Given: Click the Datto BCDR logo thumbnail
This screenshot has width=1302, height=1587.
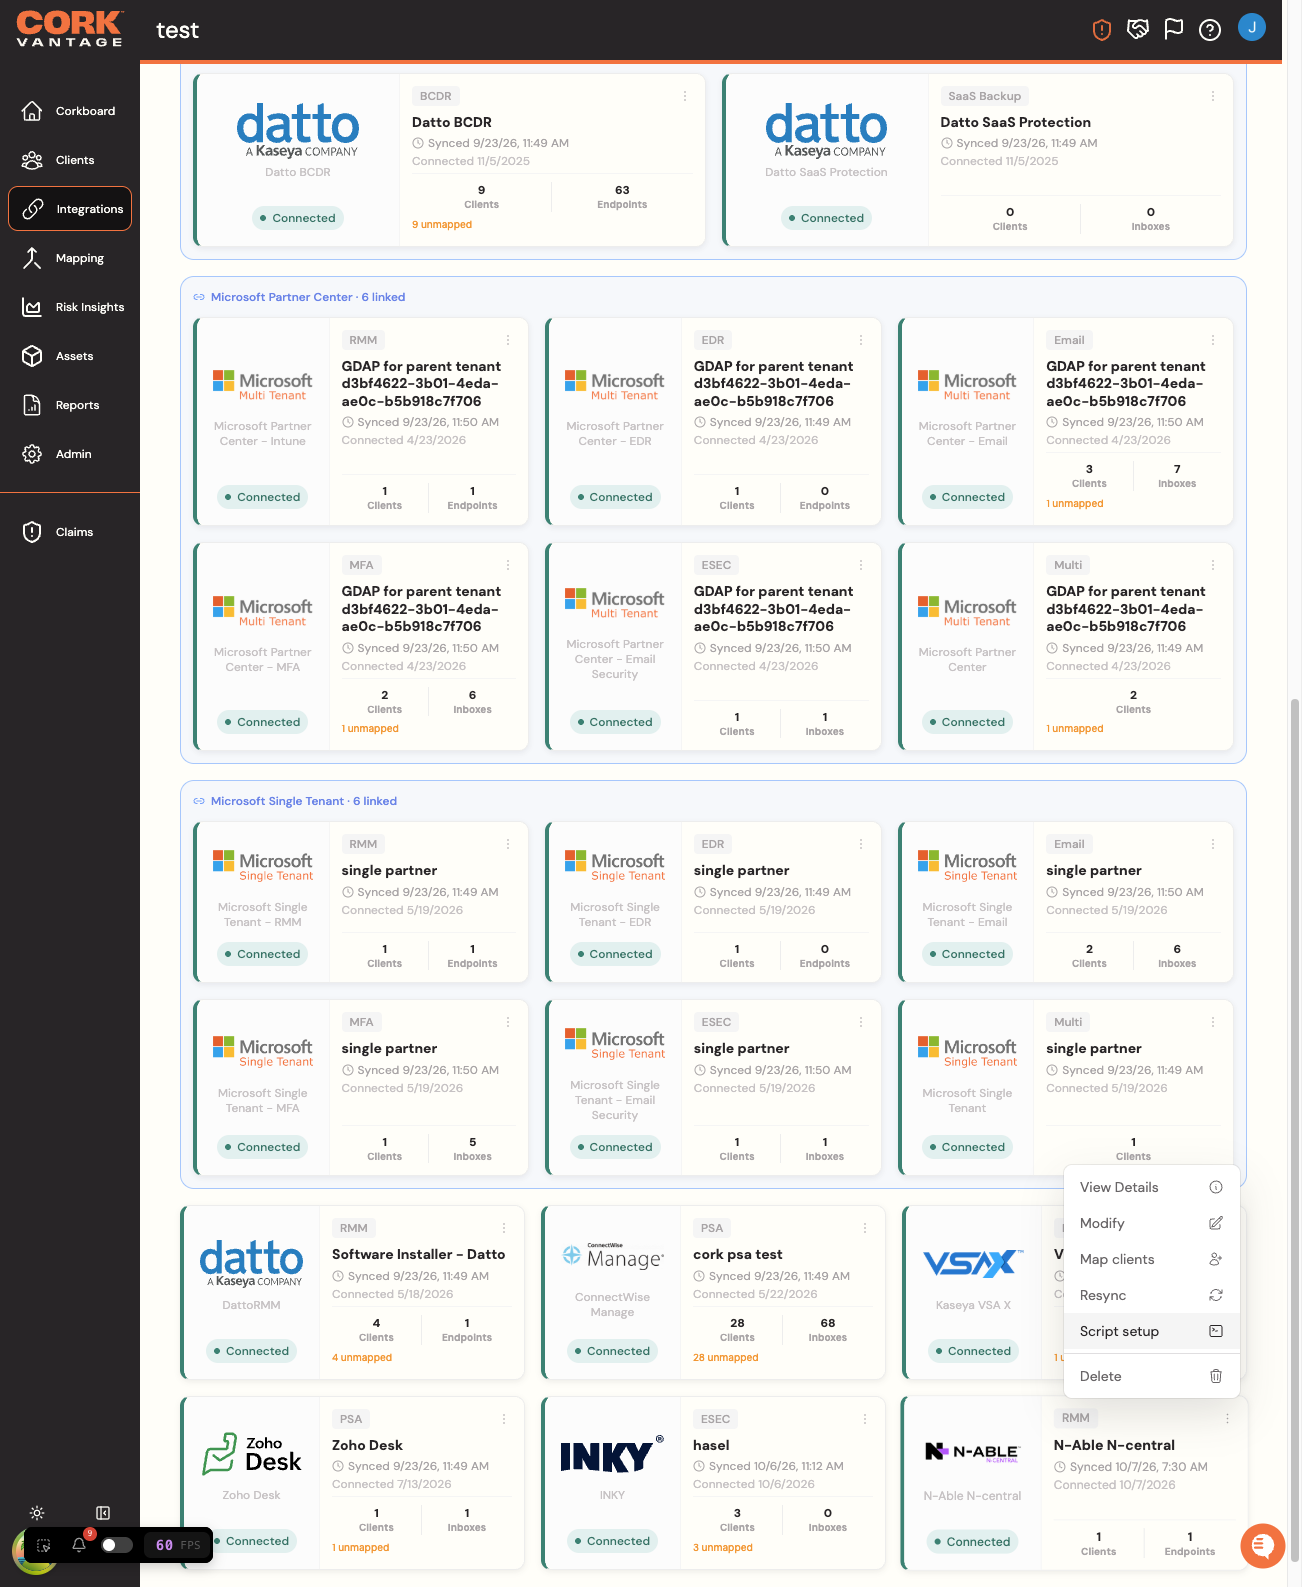Looking at the screenshot, I should (x=297, y=130).
